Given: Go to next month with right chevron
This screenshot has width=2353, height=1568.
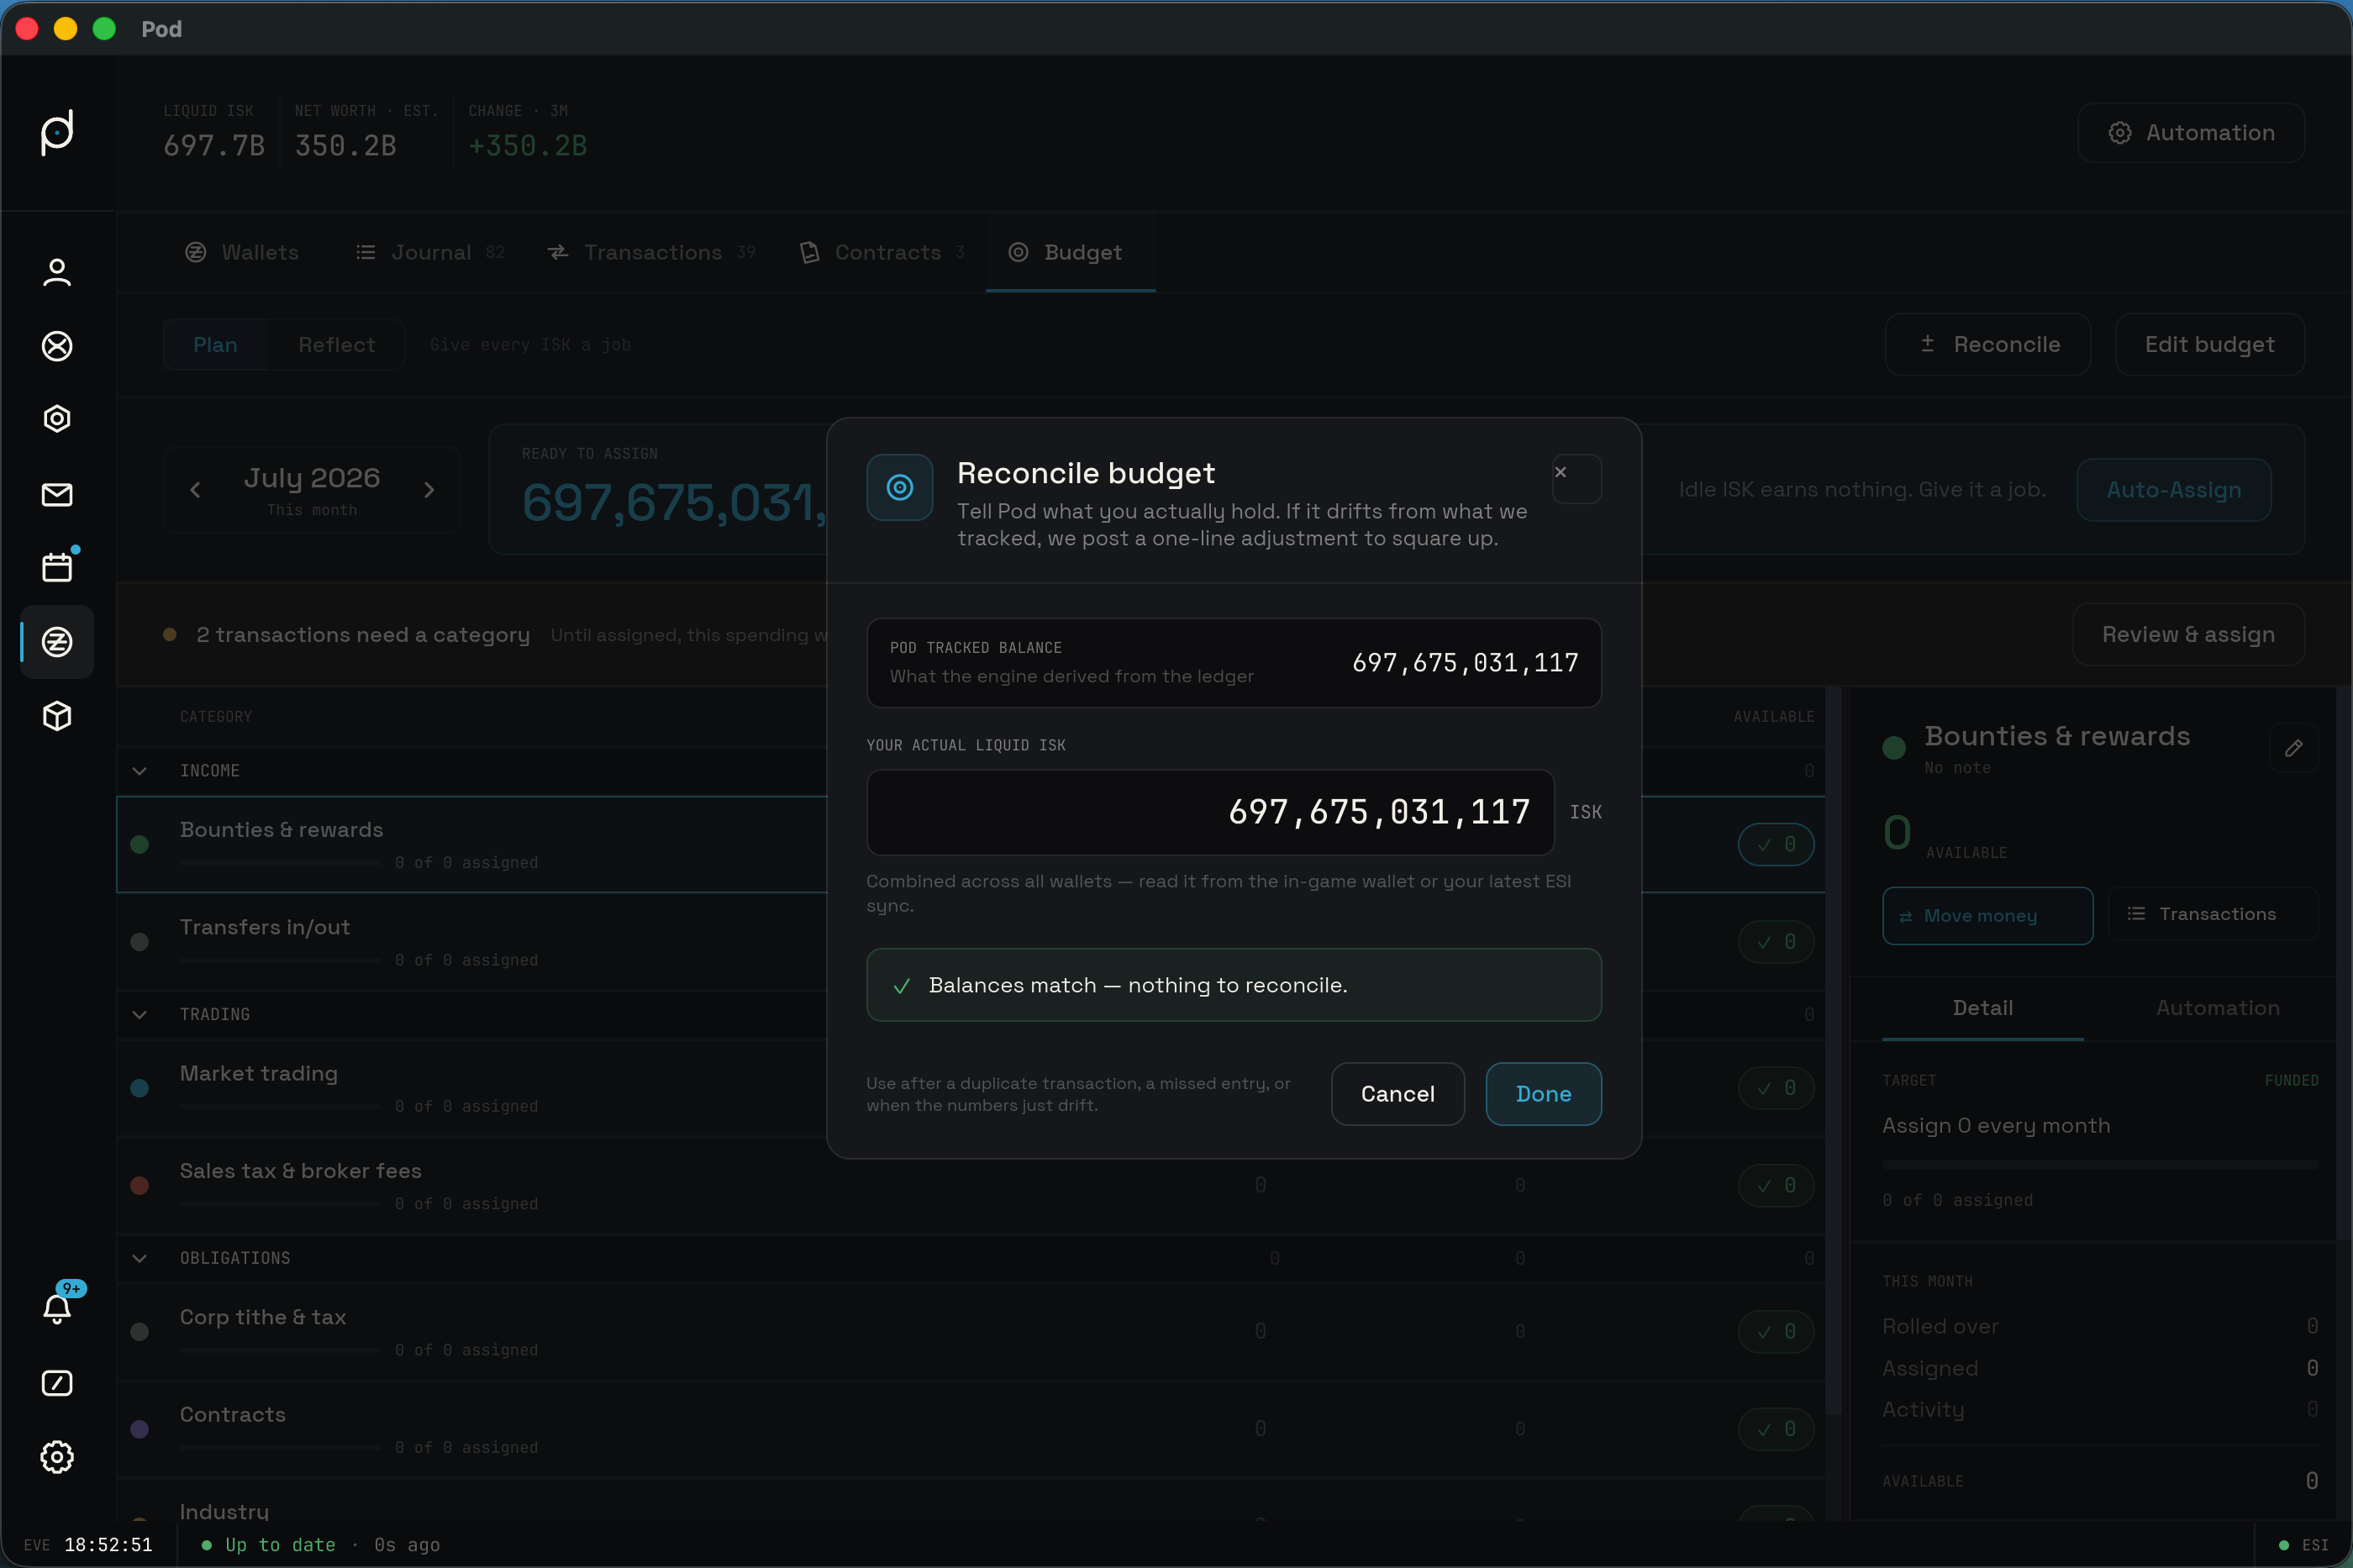Looking at the screenshot, I should coord(429,490).
